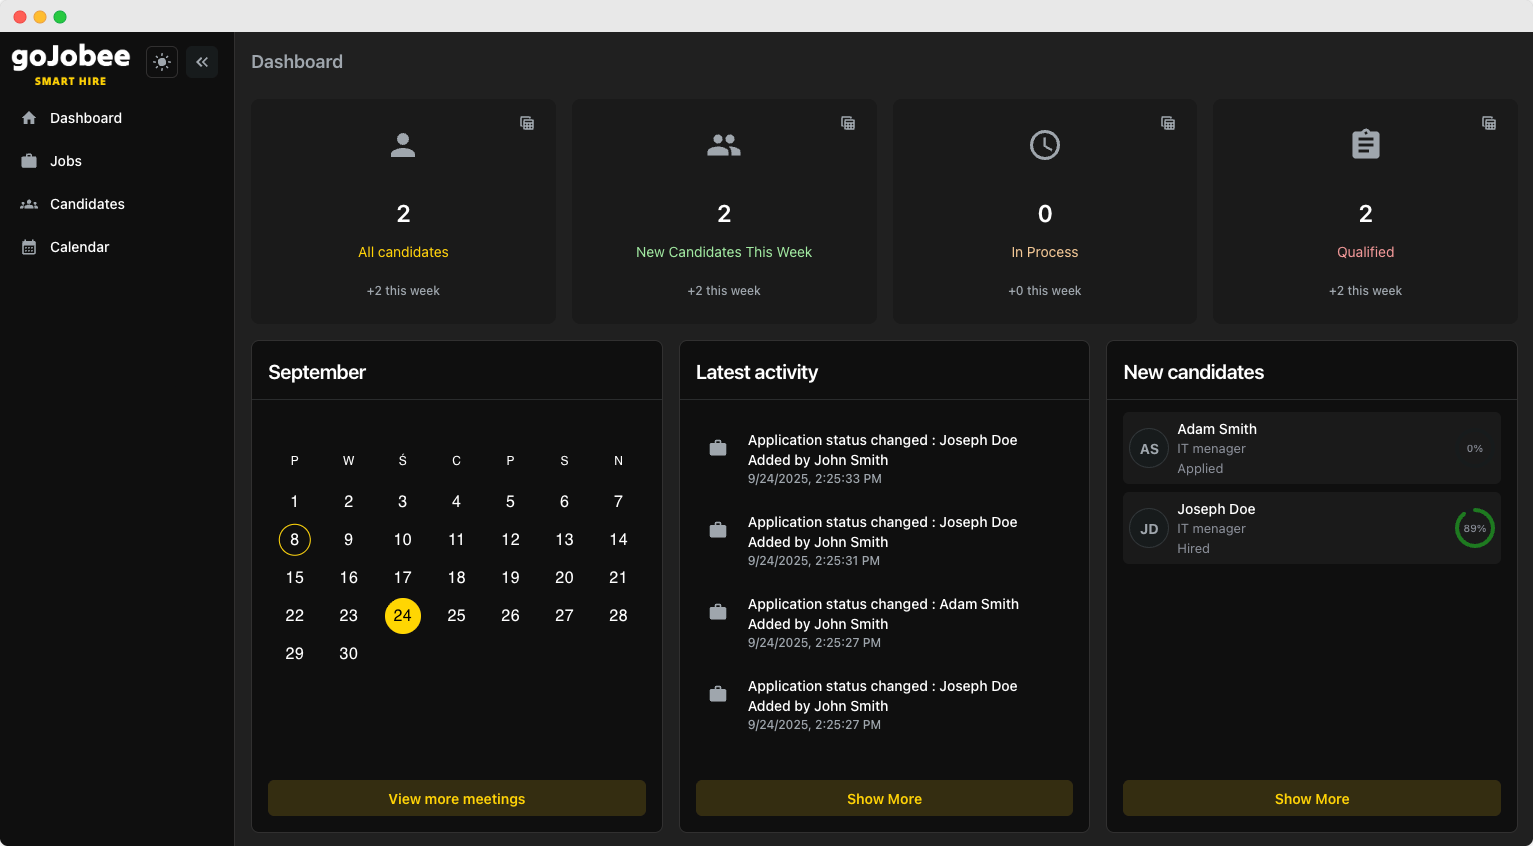Click copy icon on New Candidates This Week card

848,123
